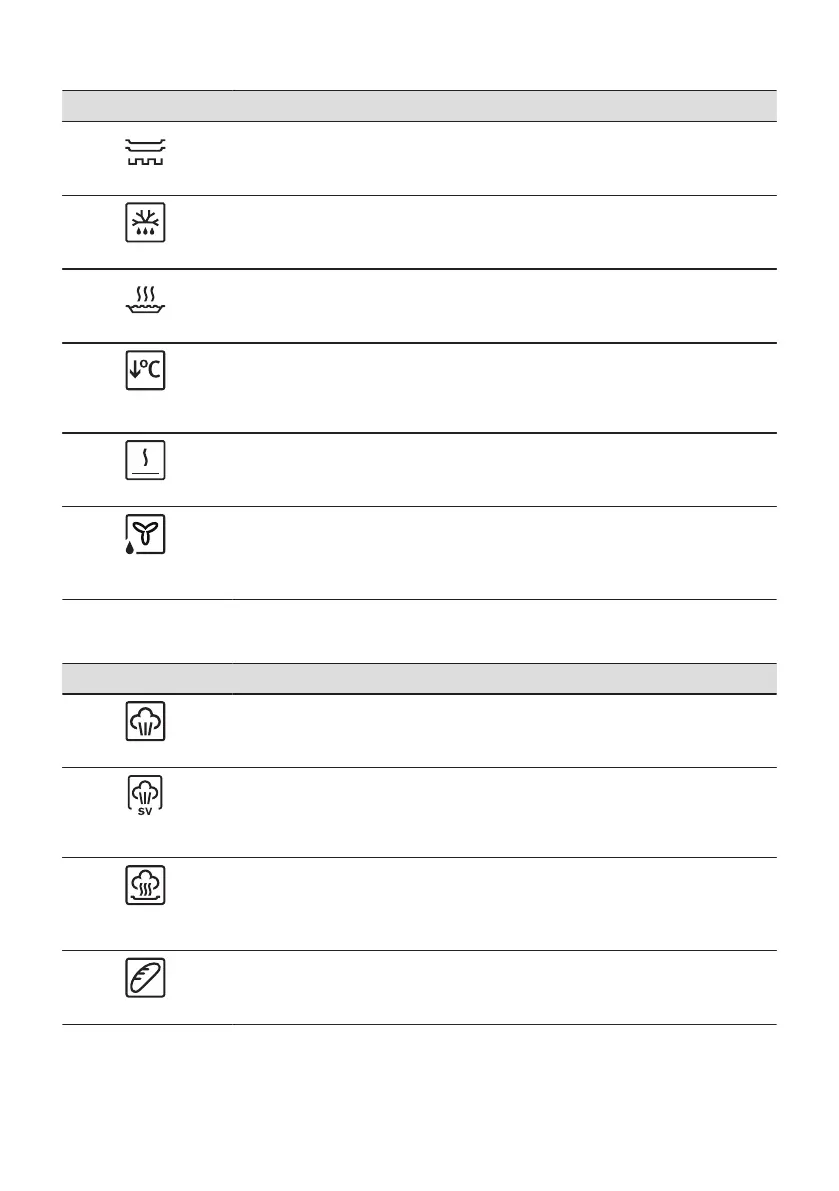Screen dimensions: 839x1191
Task: Click the second table's gray header bar
Action: coord(420,678)
